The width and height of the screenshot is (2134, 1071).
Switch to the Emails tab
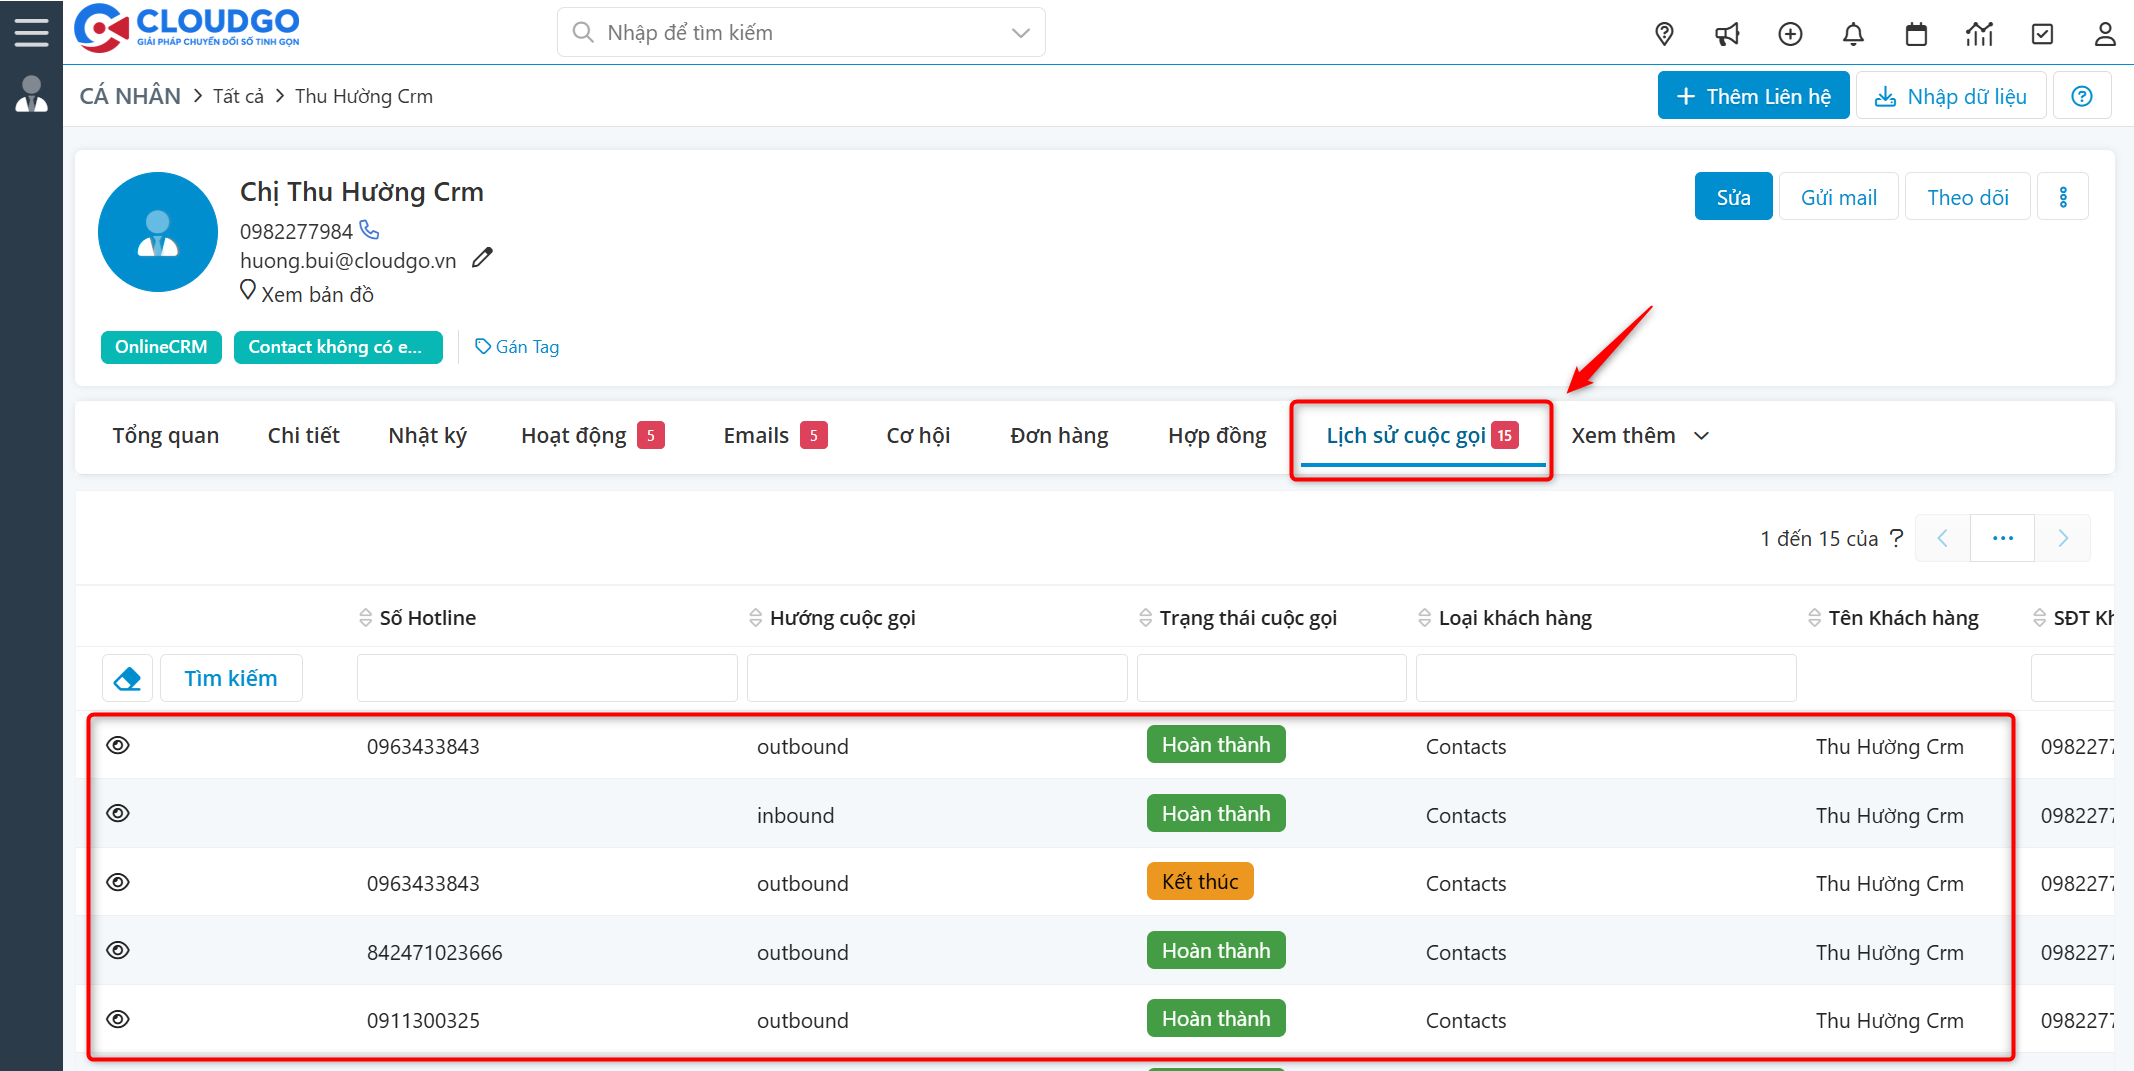(x=756, y=436)
